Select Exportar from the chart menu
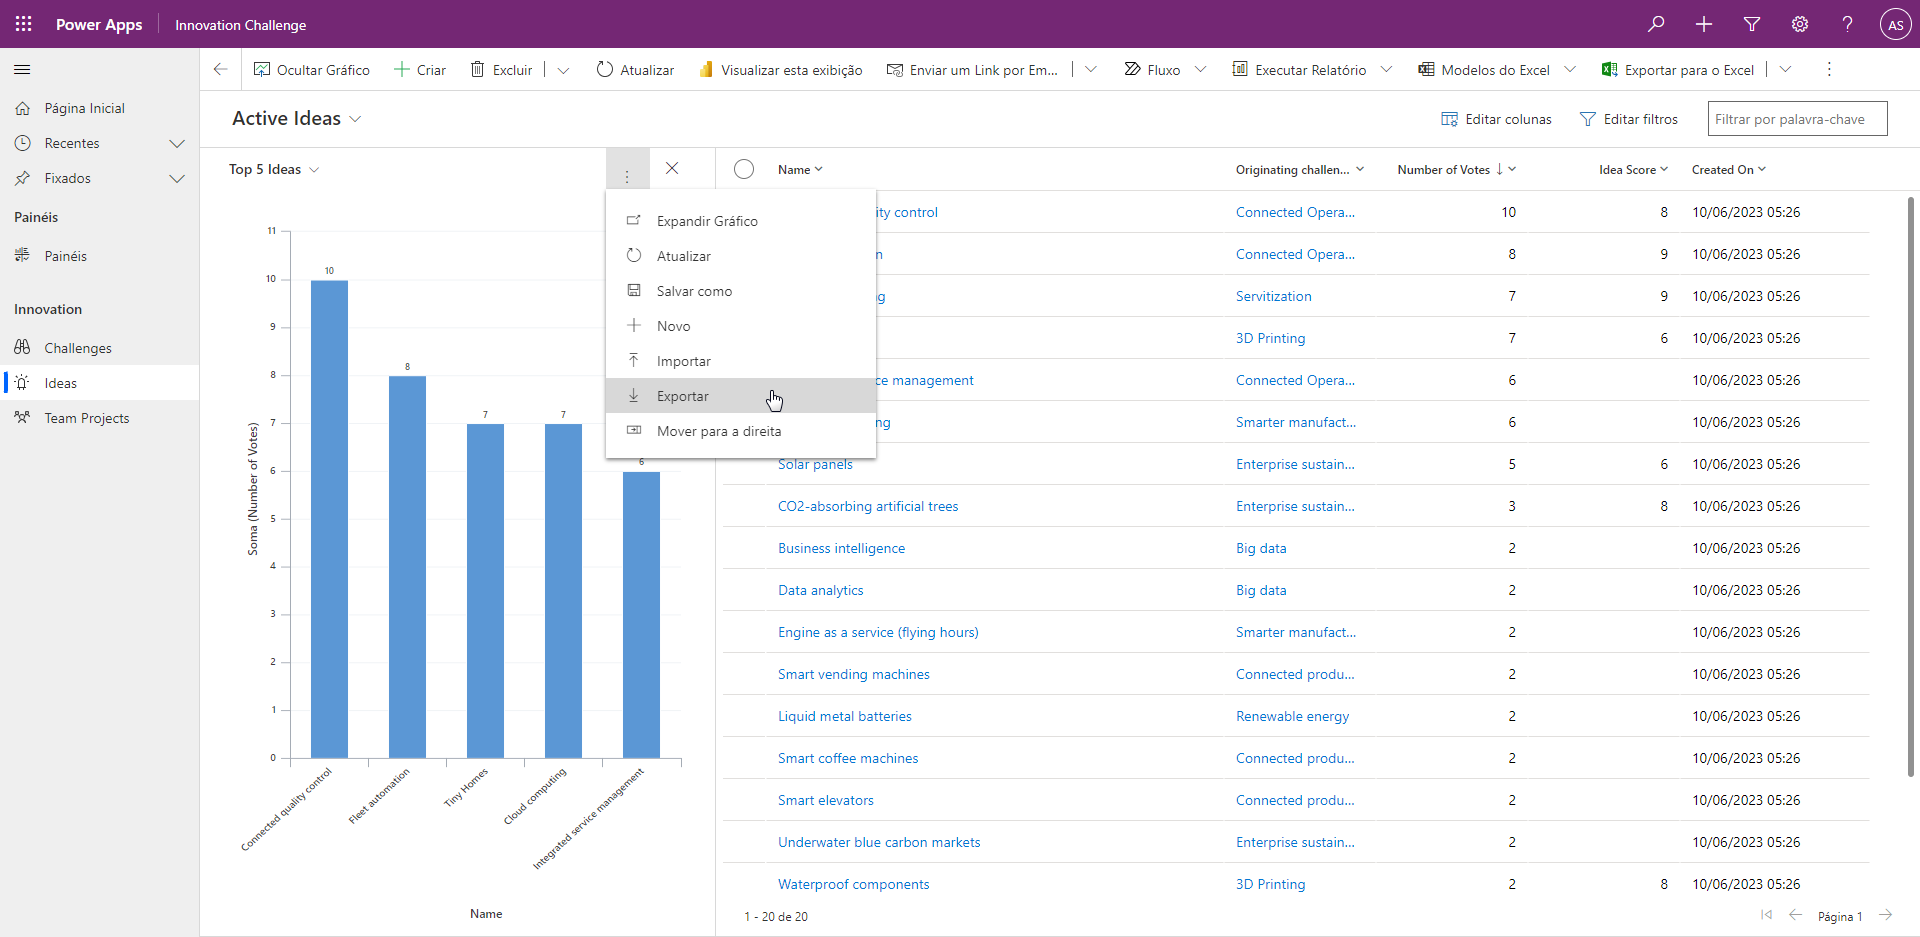 coord(683,396)
